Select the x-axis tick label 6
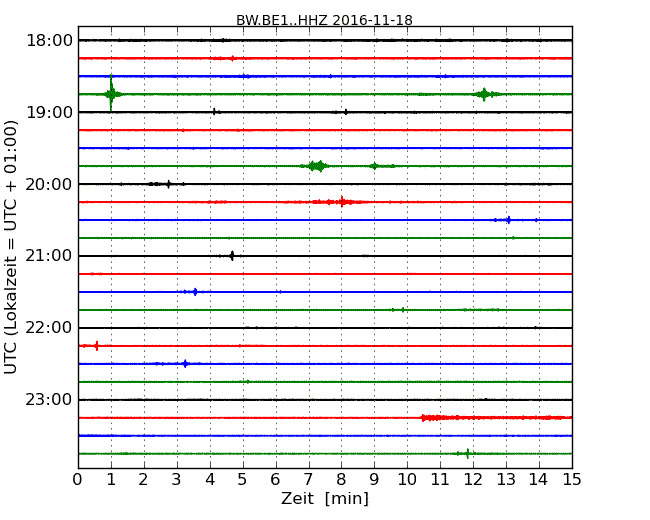 coord(276,480)
